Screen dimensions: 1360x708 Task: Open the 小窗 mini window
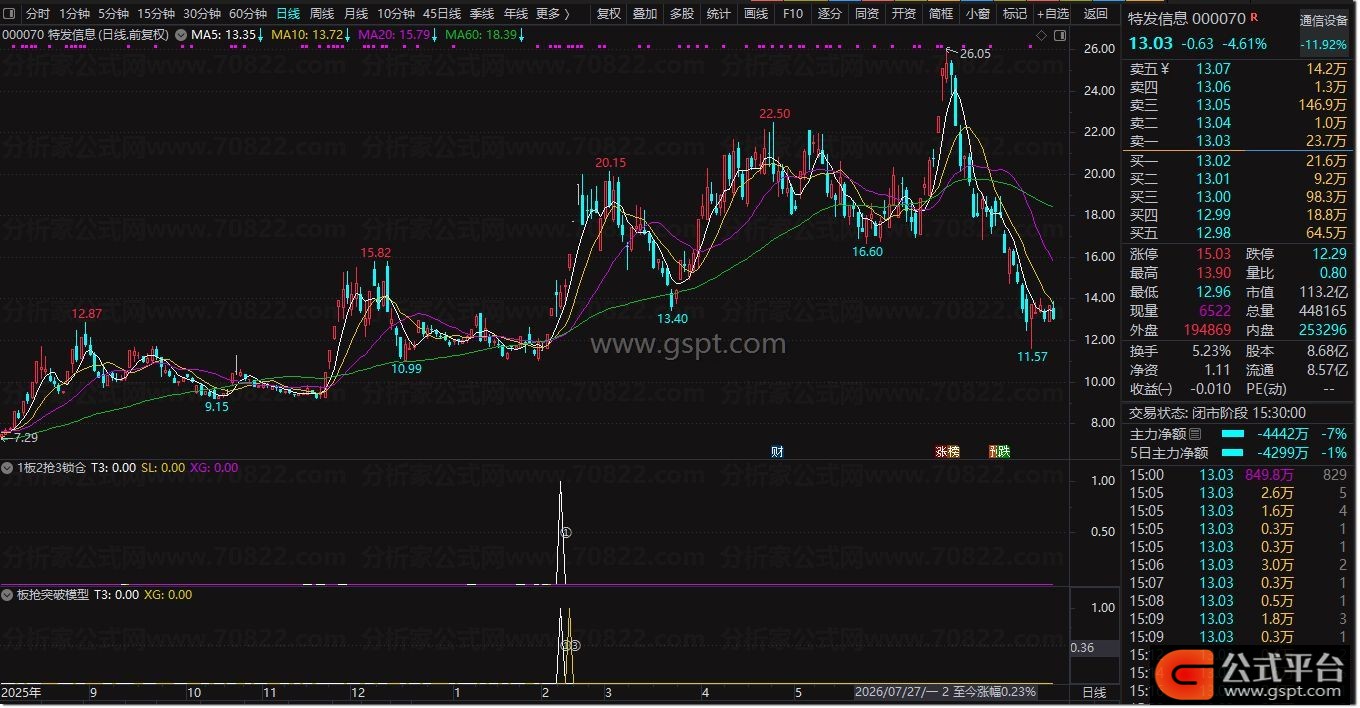(978, 14)
